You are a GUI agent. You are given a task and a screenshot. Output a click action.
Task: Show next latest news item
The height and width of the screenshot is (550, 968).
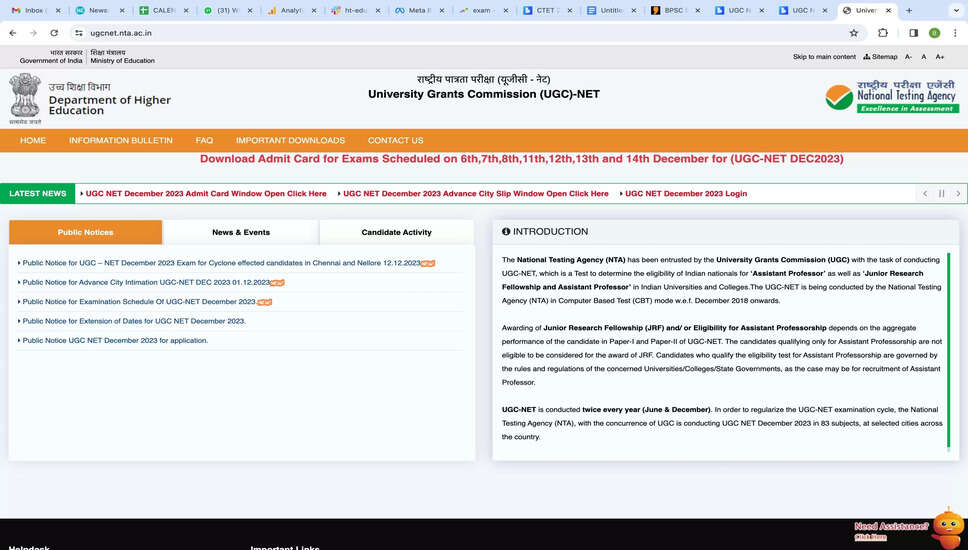point(958,194)
